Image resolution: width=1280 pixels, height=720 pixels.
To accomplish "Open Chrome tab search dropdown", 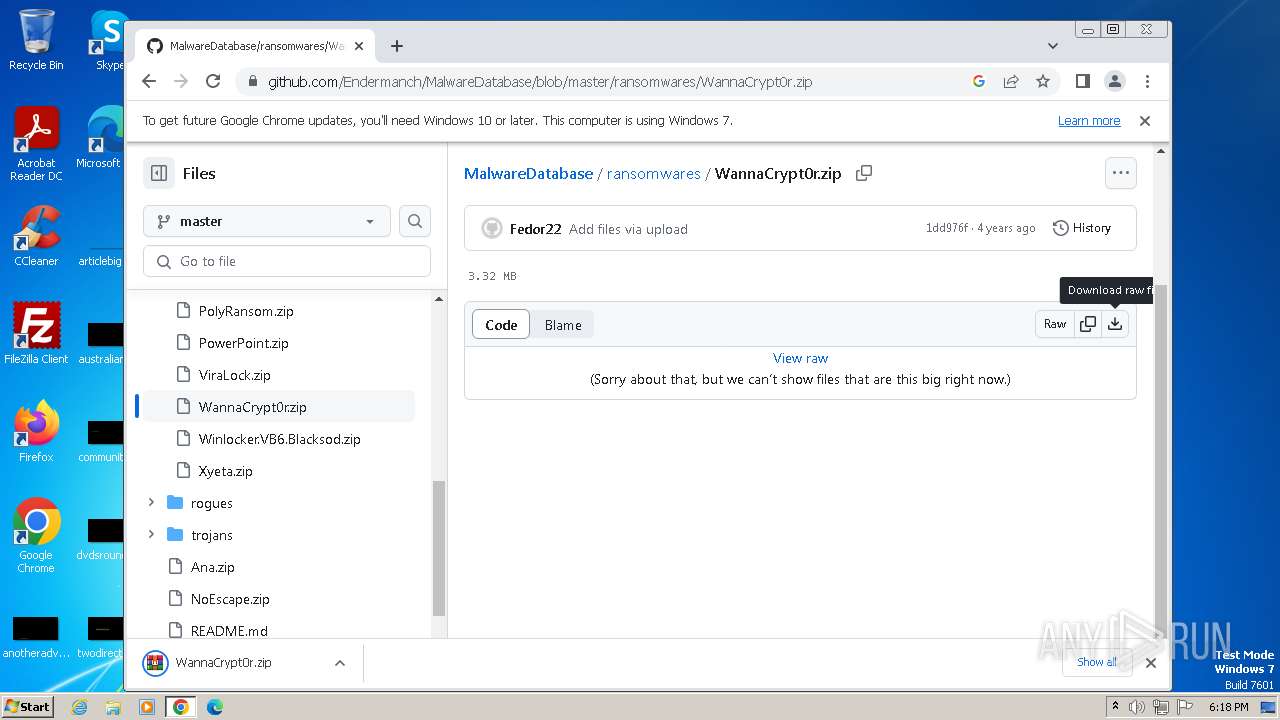I will point(1053,46).
